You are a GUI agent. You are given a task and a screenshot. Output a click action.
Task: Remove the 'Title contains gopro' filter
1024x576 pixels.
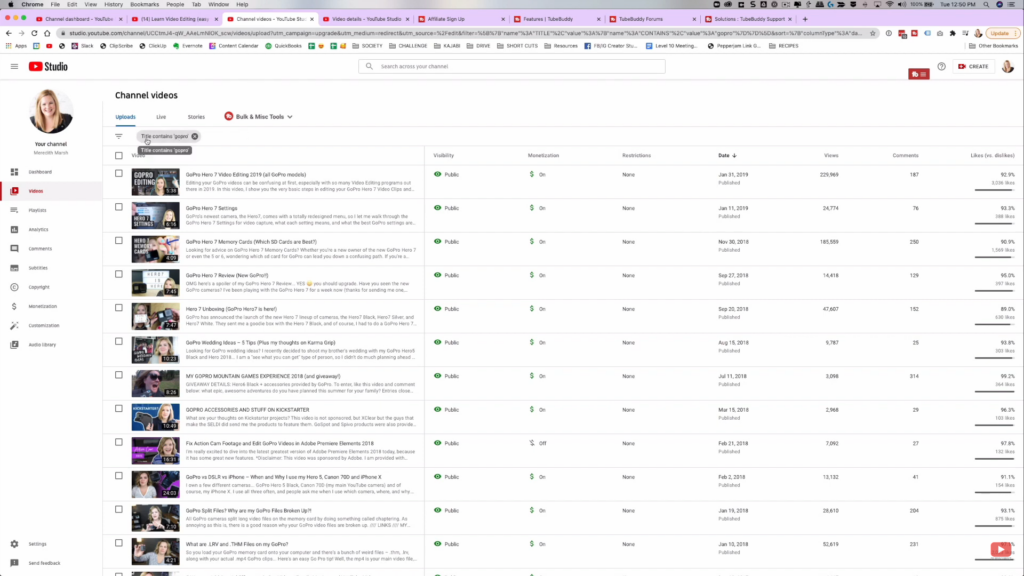(195, 136)
